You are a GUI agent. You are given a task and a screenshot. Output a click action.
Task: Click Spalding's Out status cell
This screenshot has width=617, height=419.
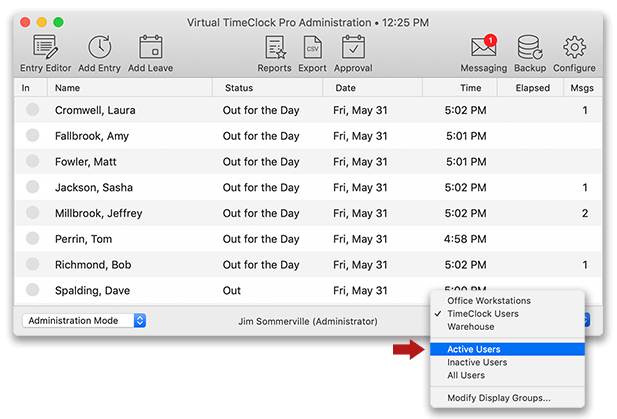tap(232, 290)
